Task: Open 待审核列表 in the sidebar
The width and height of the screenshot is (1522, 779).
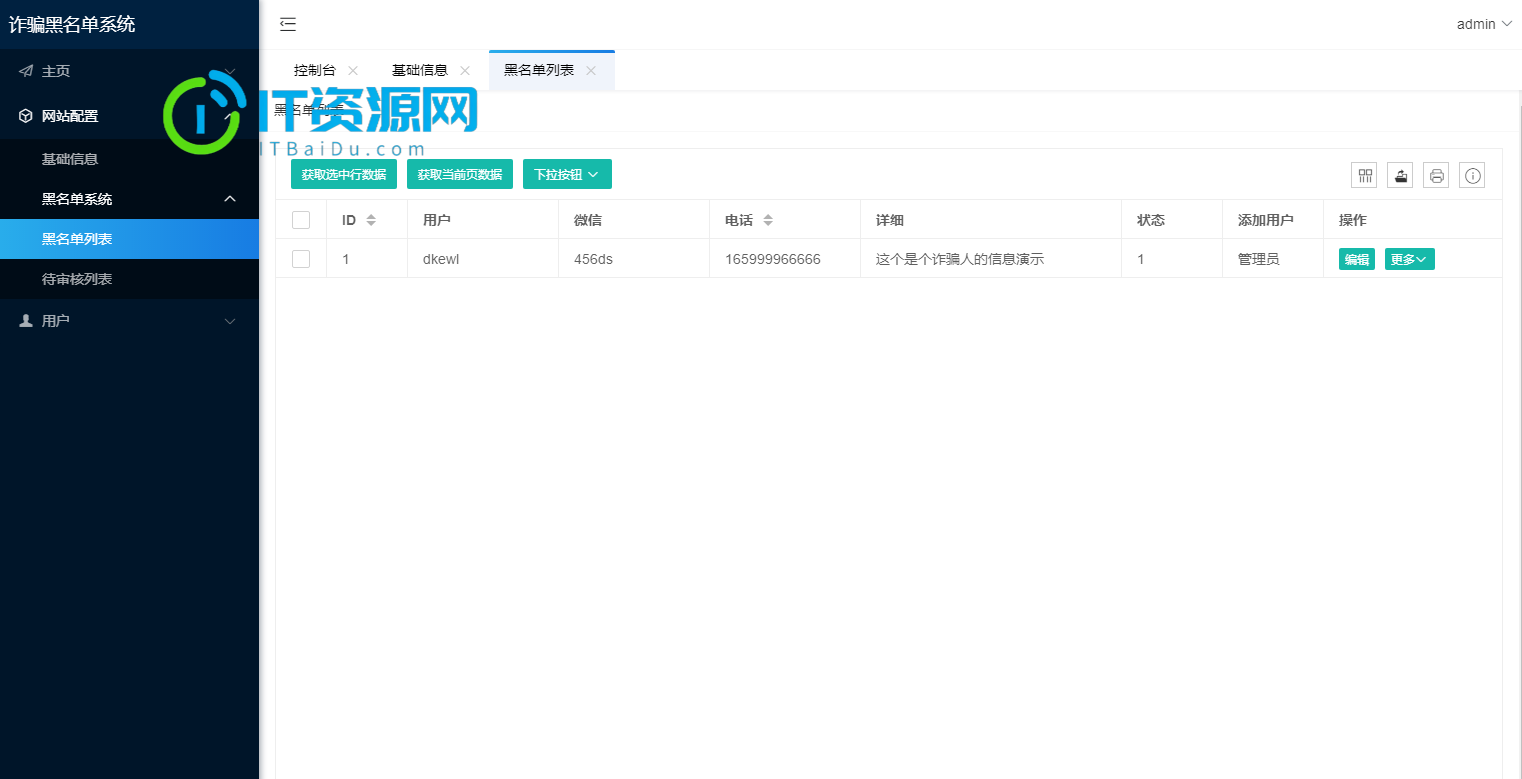Action: [x=129, y=279]
